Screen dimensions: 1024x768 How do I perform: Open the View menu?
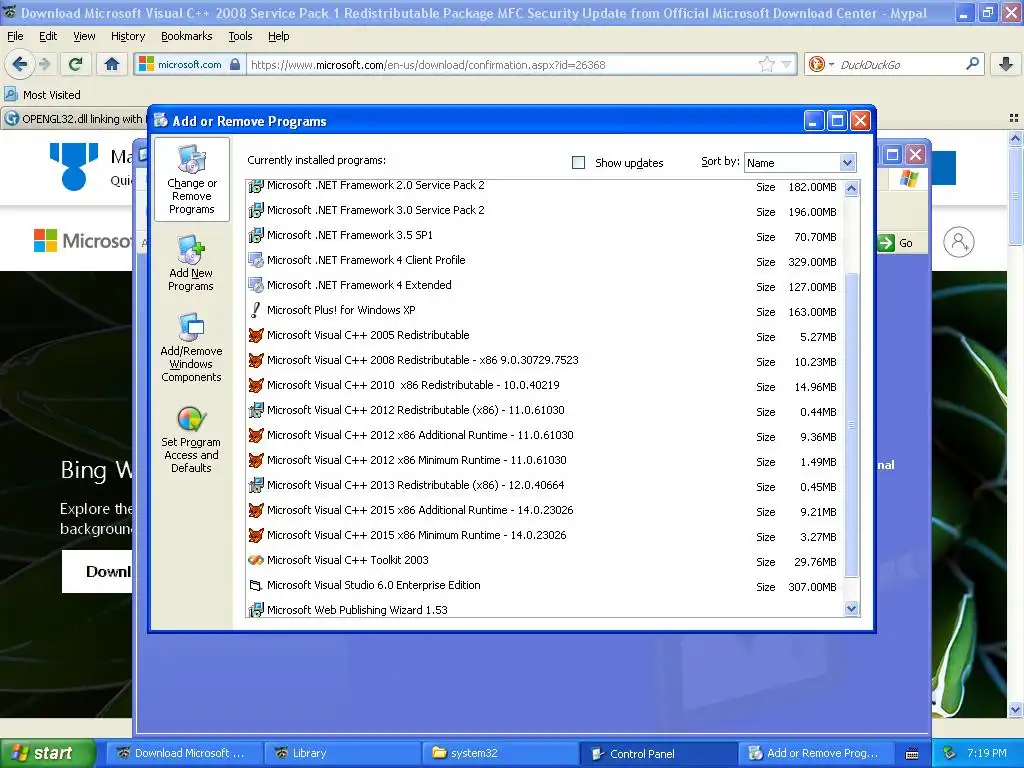pyautogui.click(x=84, y=36)
